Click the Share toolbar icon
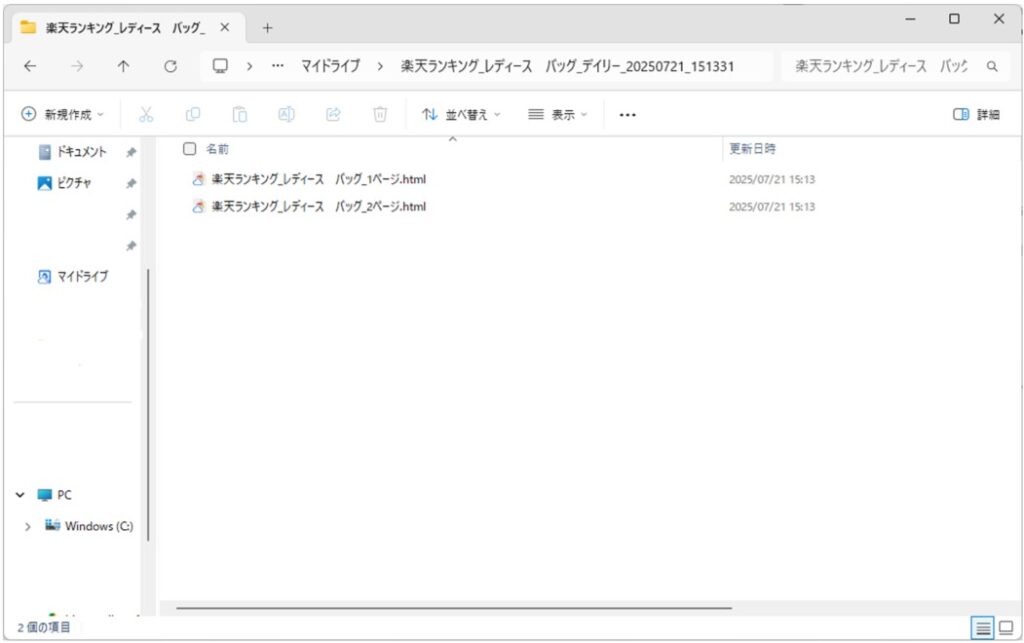Screen dimensions: 1024x643 point(334,114)
